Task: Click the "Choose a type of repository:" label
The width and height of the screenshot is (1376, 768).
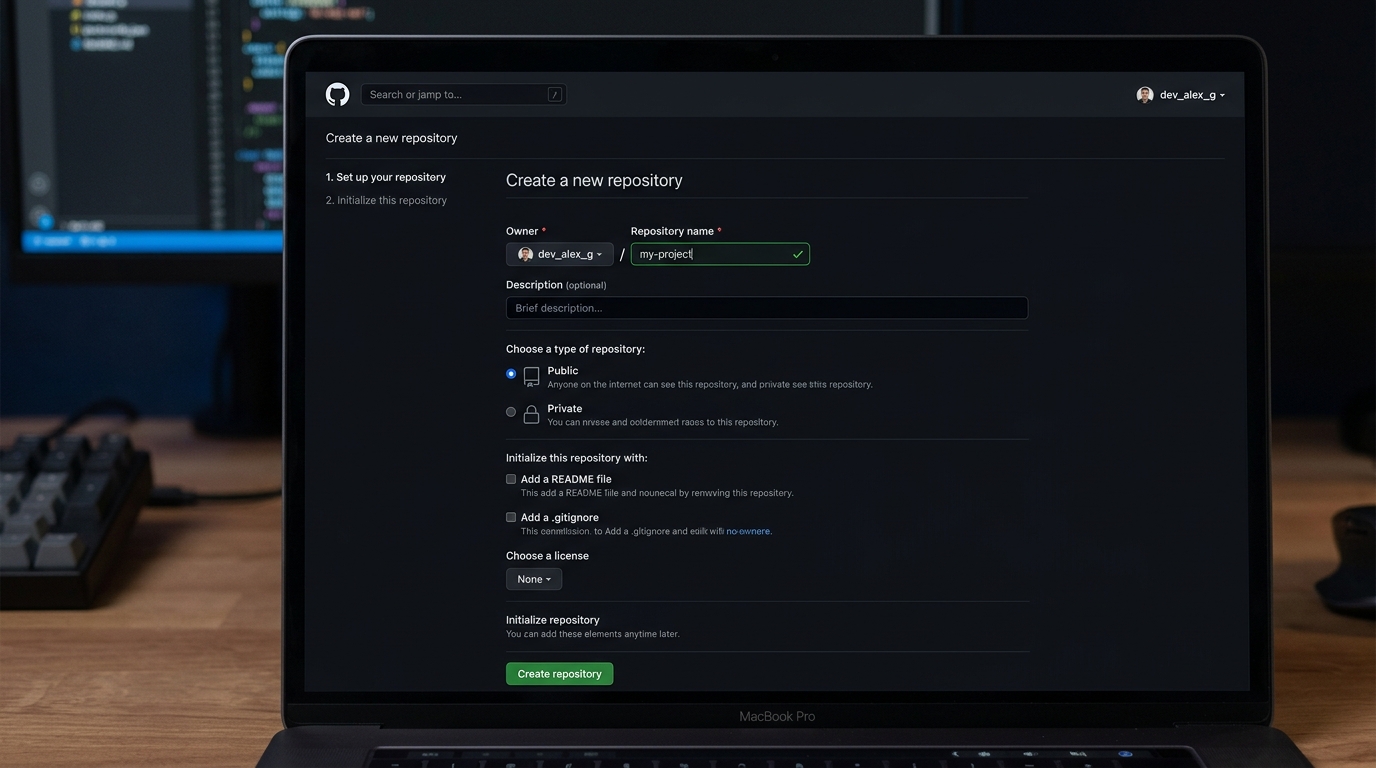Action: coord(575,349)
